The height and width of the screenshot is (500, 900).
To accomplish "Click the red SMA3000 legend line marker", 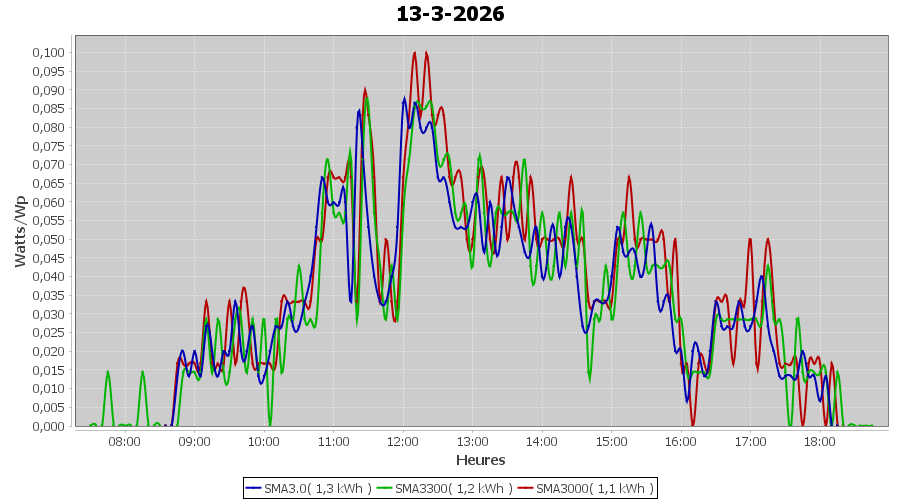I will (x=526, y=488).
